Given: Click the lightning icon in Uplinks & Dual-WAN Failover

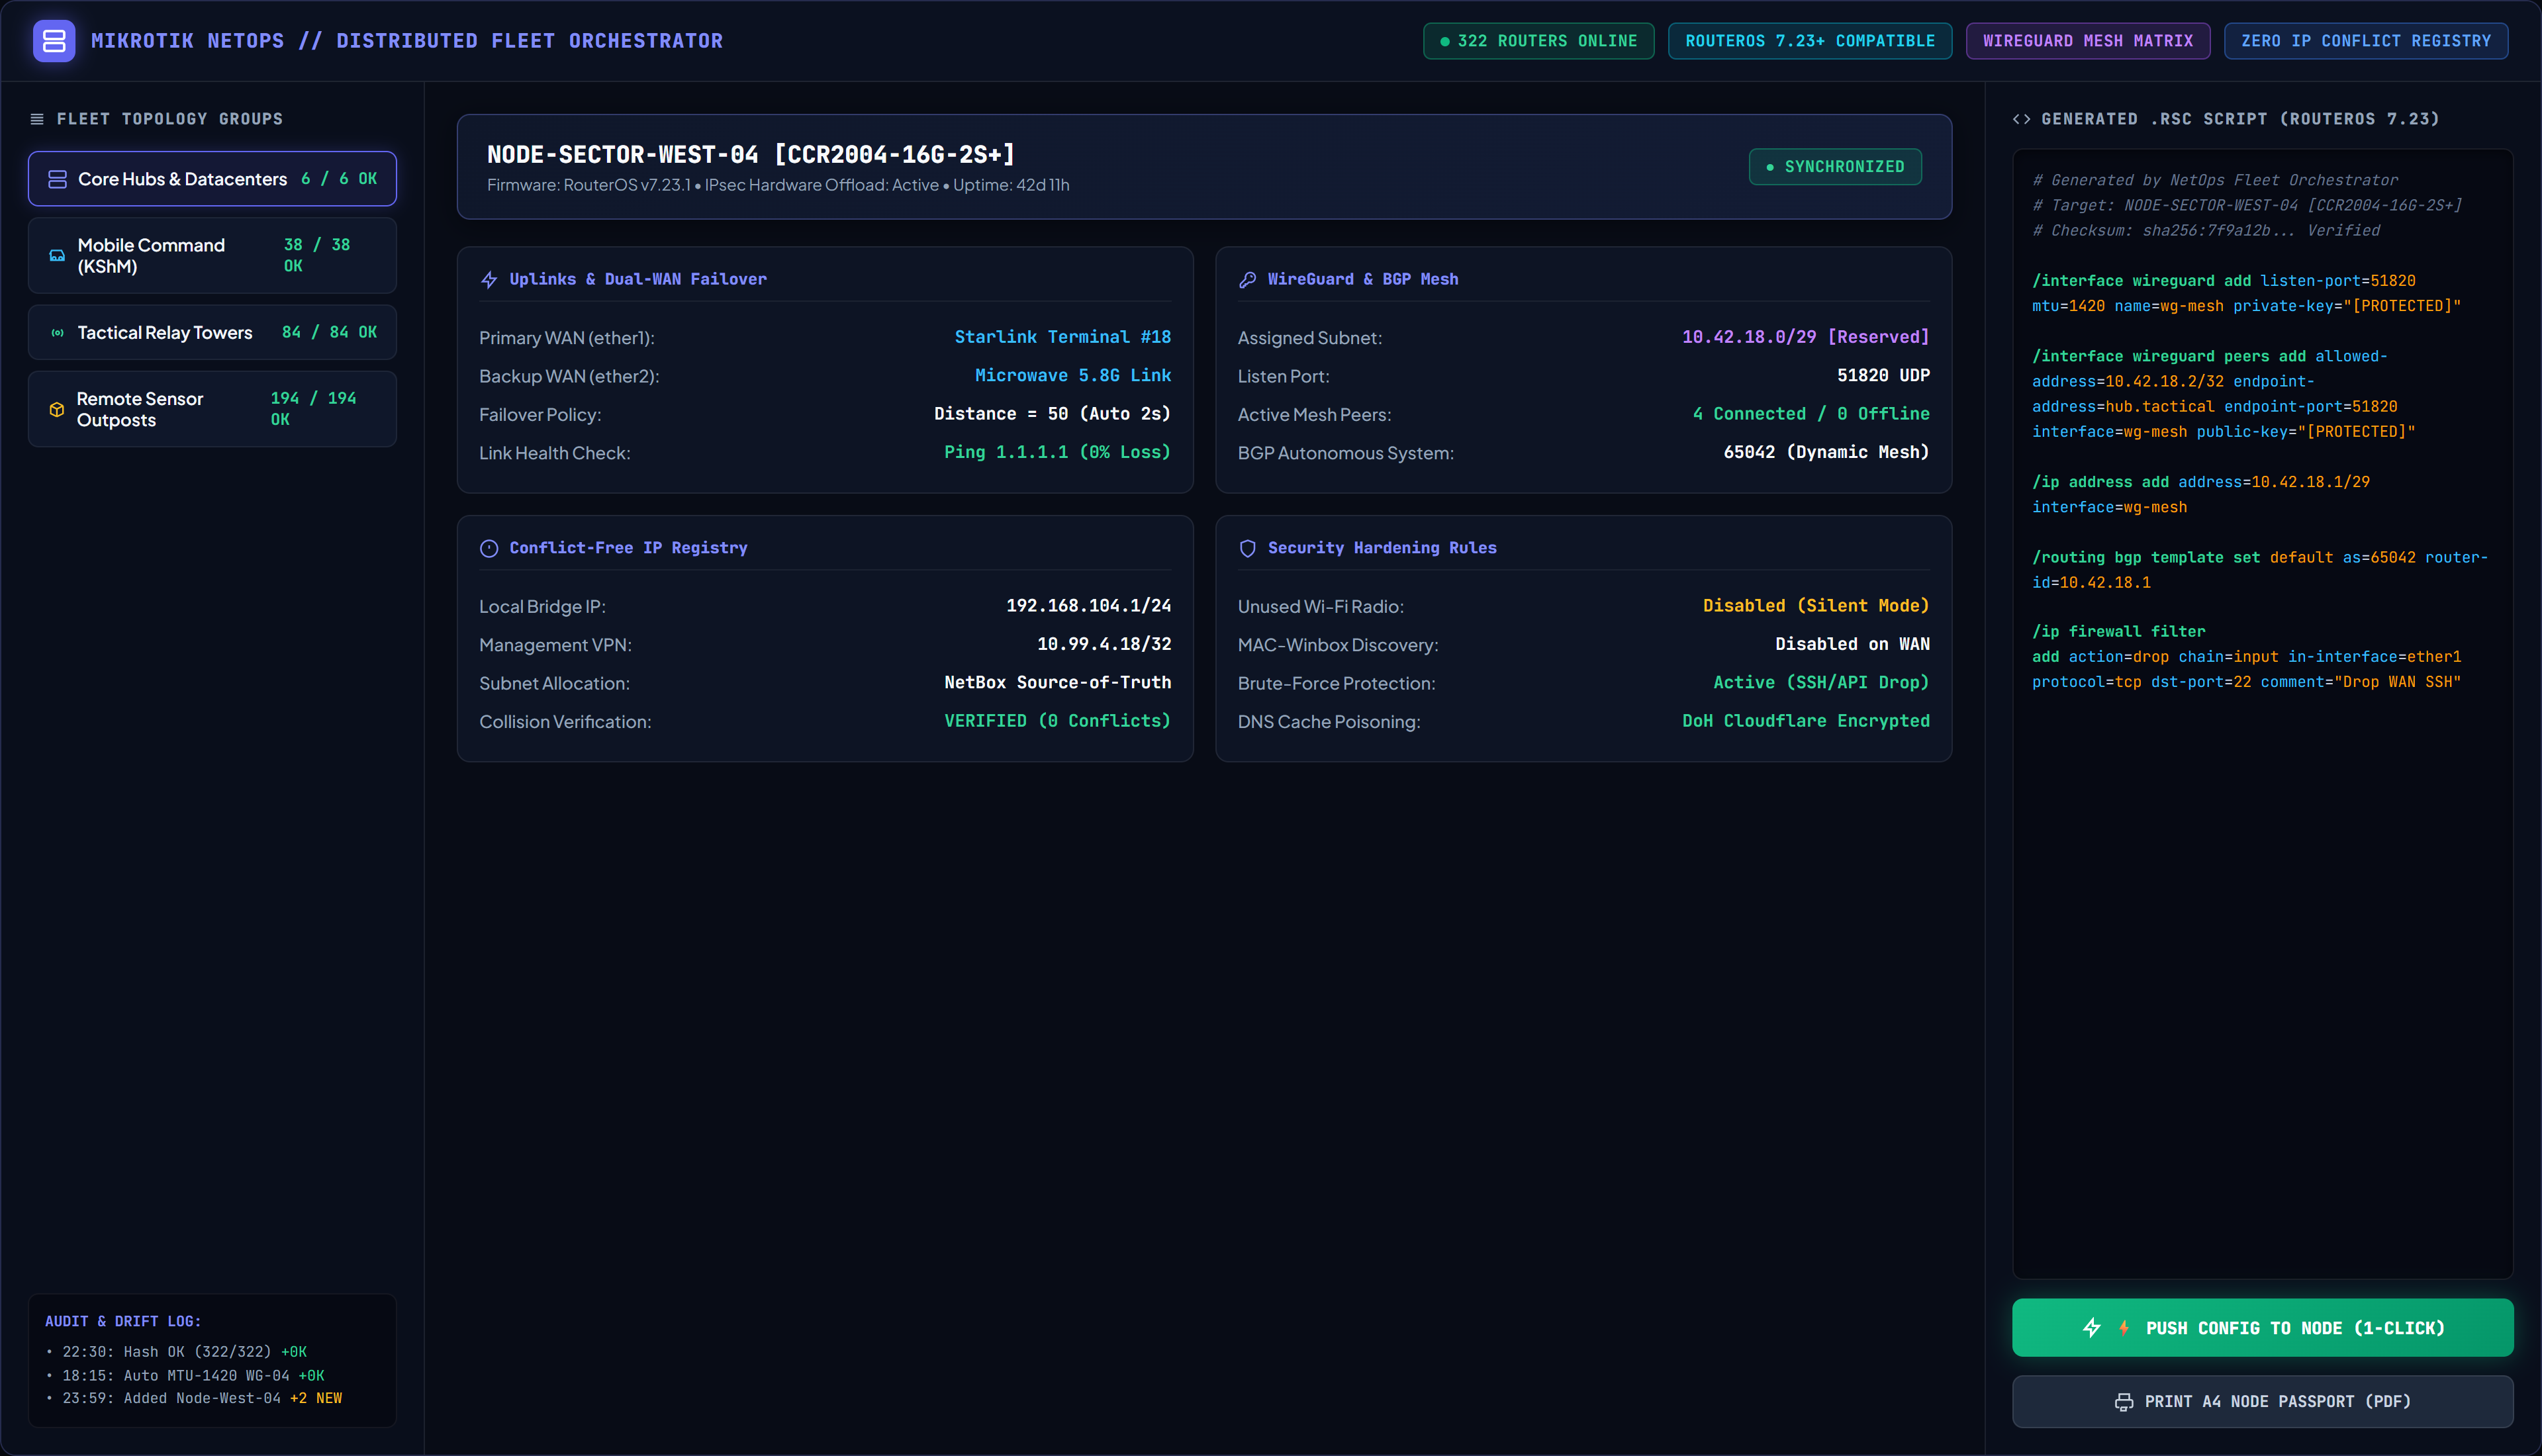Looking at the screenshot, I should point(489,280).
